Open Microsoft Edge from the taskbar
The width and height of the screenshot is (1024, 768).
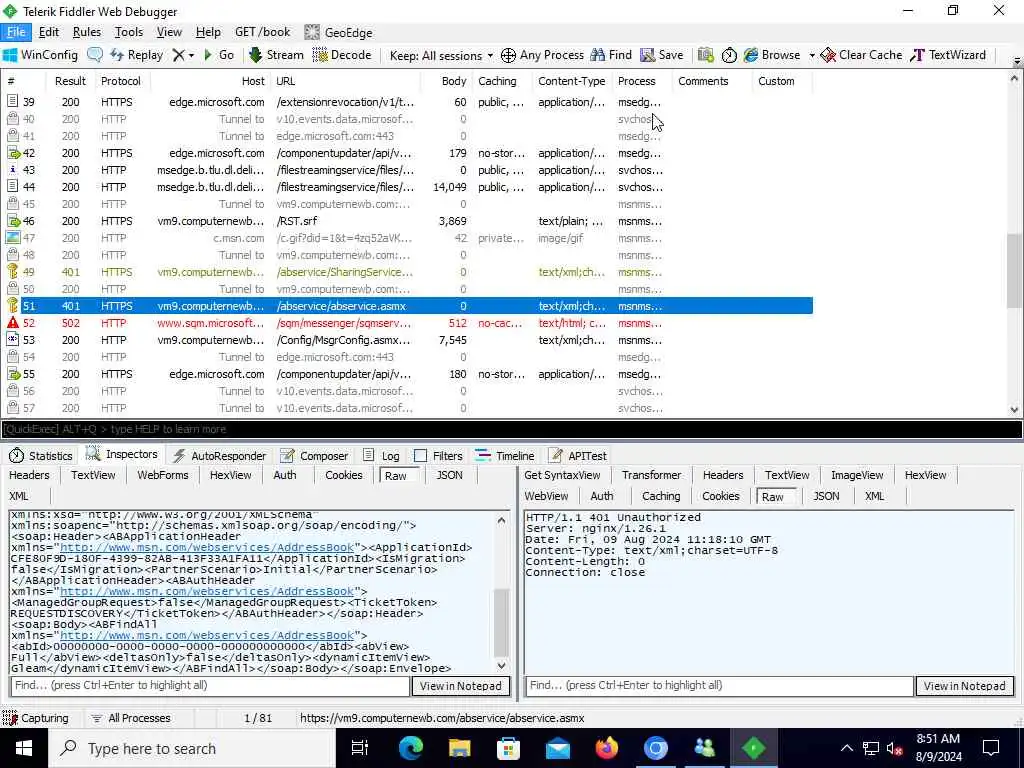[411, 748]
